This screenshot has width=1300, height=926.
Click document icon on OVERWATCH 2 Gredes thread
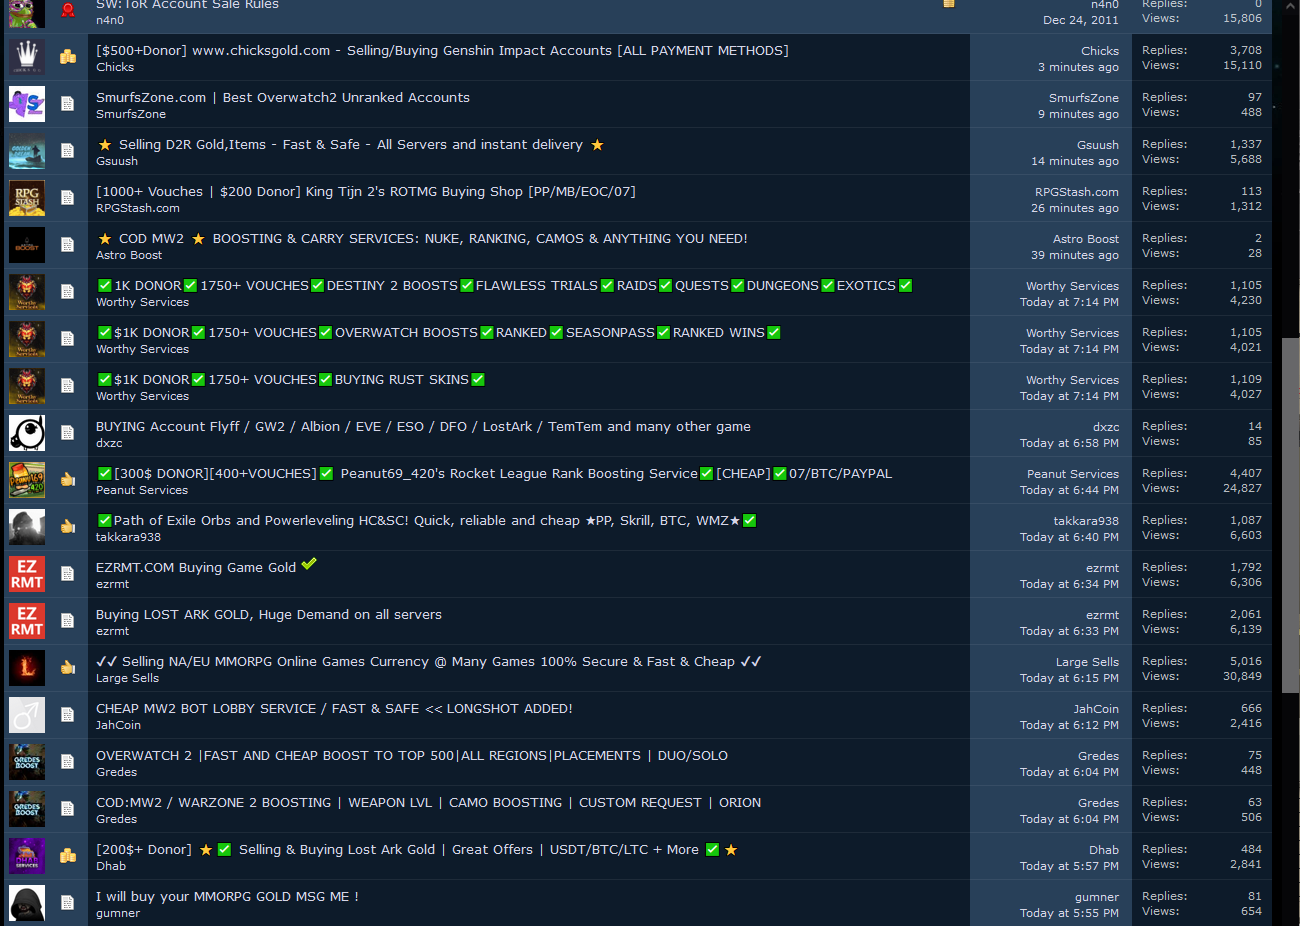click(x=67, y=762)
